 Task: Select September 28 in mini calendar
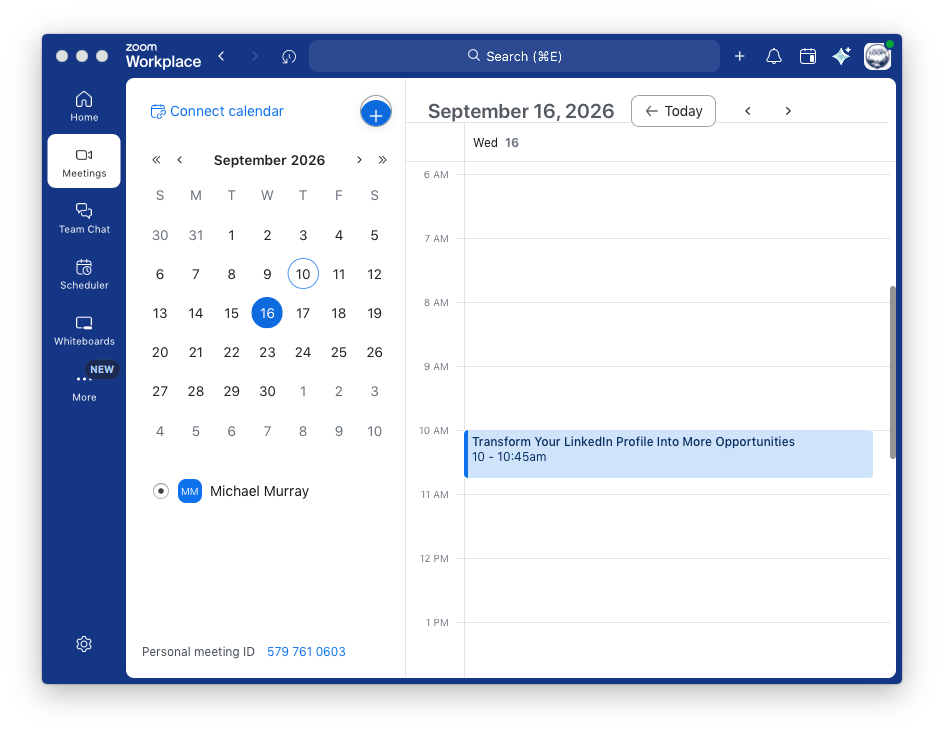coord(196,391)
